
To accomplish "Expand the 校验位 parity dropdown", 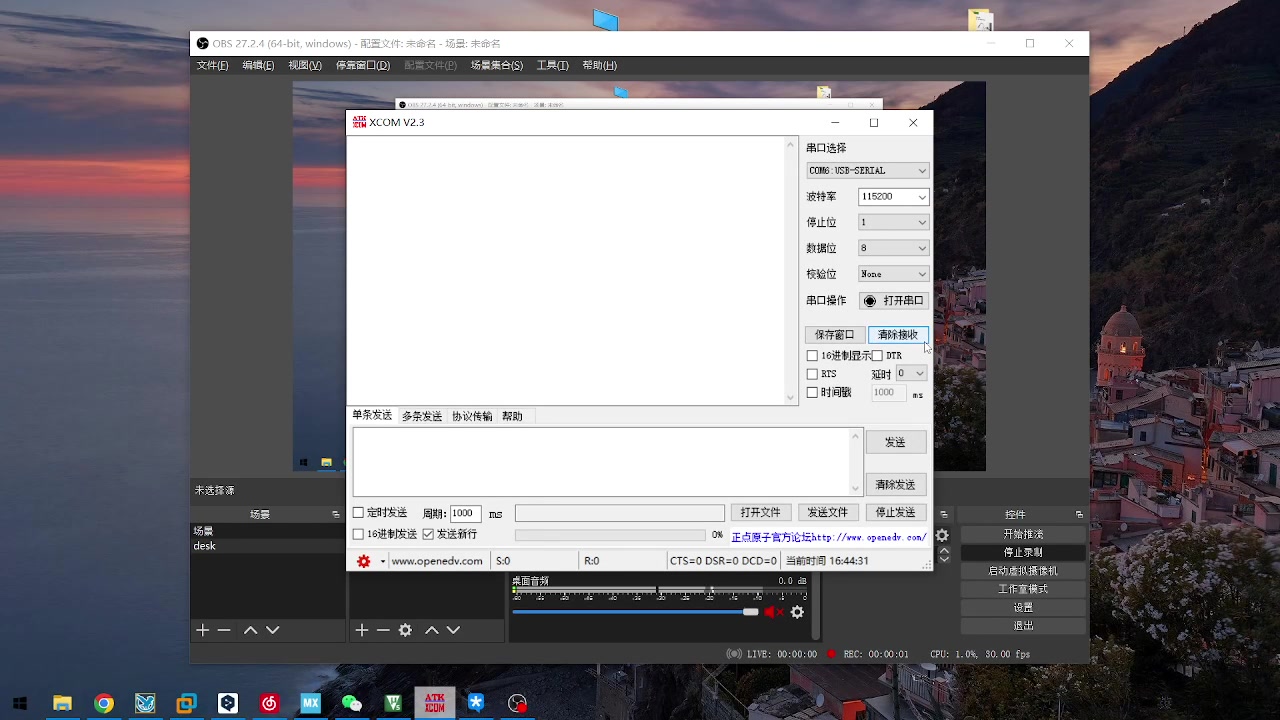I will pyautogui.click(x=893, y=274).
